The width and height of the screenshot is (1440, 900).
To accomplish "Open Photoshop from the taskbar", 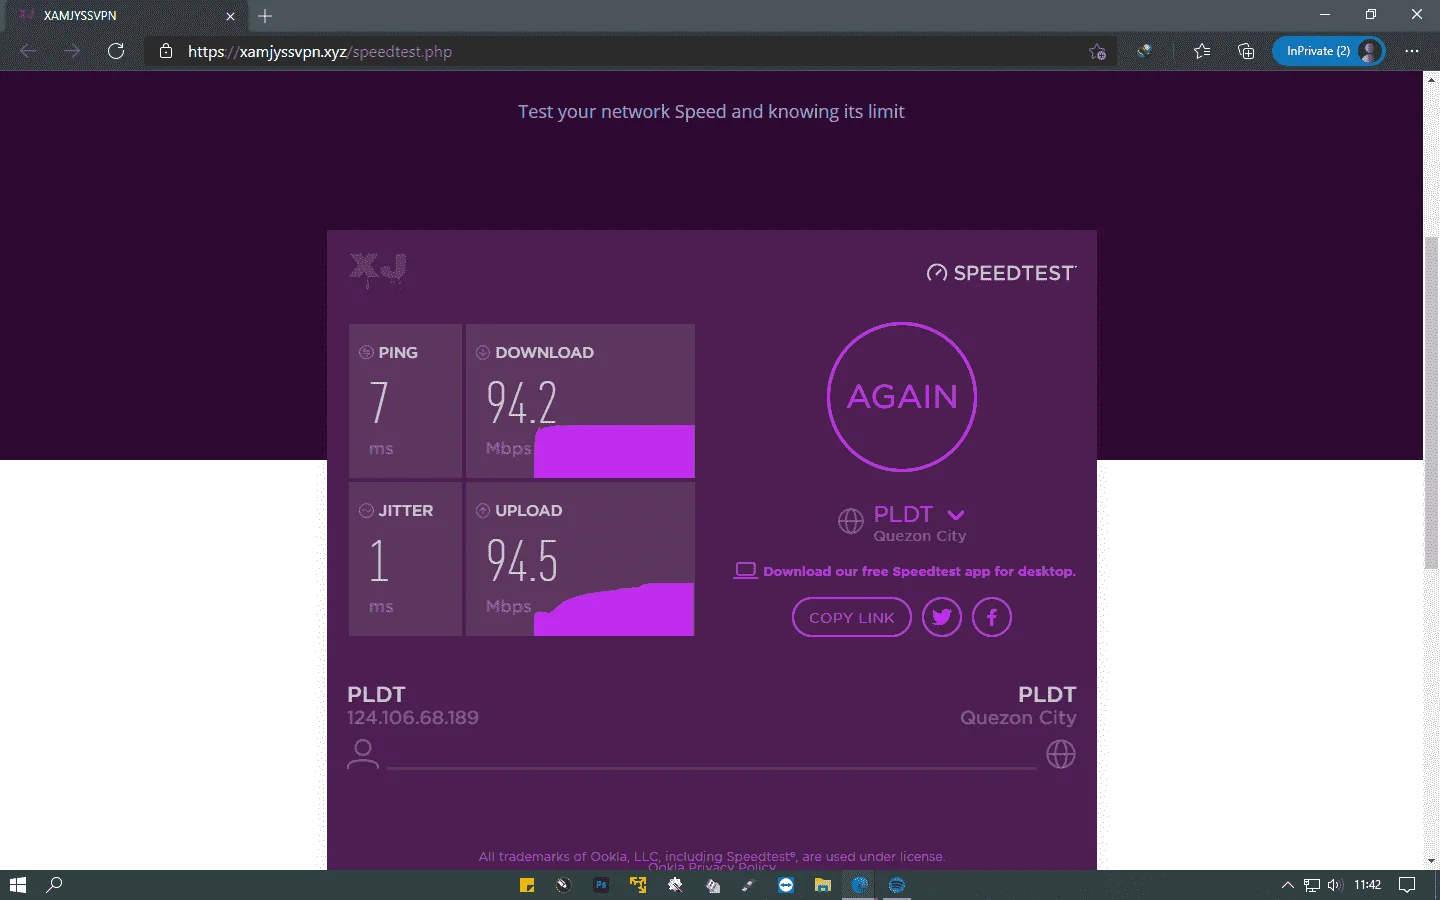I will pos(601,885).
